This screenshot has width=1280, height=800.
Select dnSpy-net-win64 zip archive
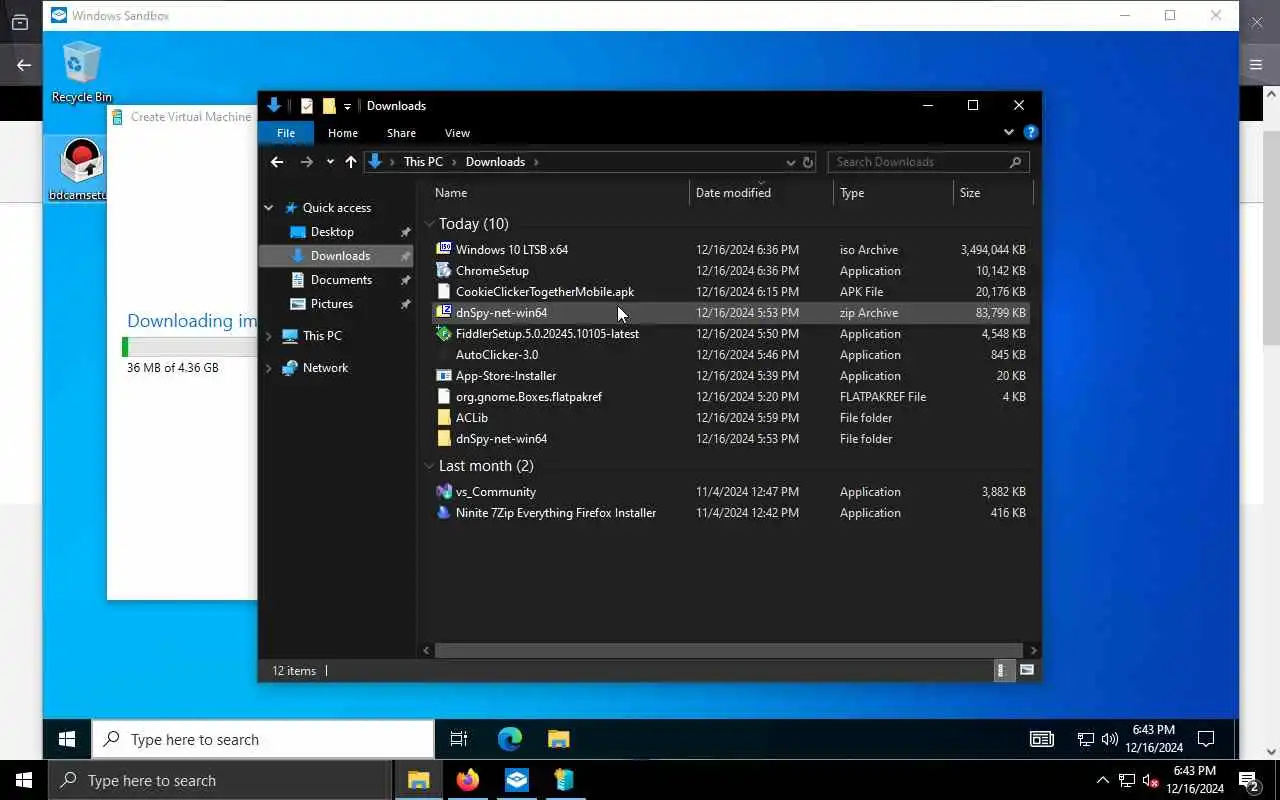click(731, 312)
